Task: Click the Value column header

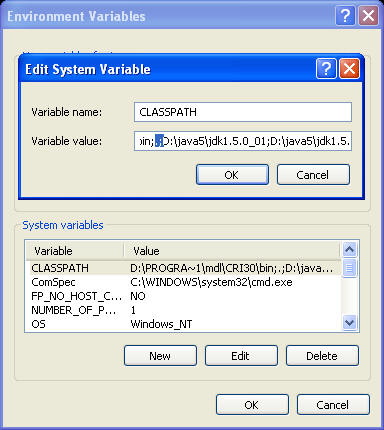Action: (232, 251)
